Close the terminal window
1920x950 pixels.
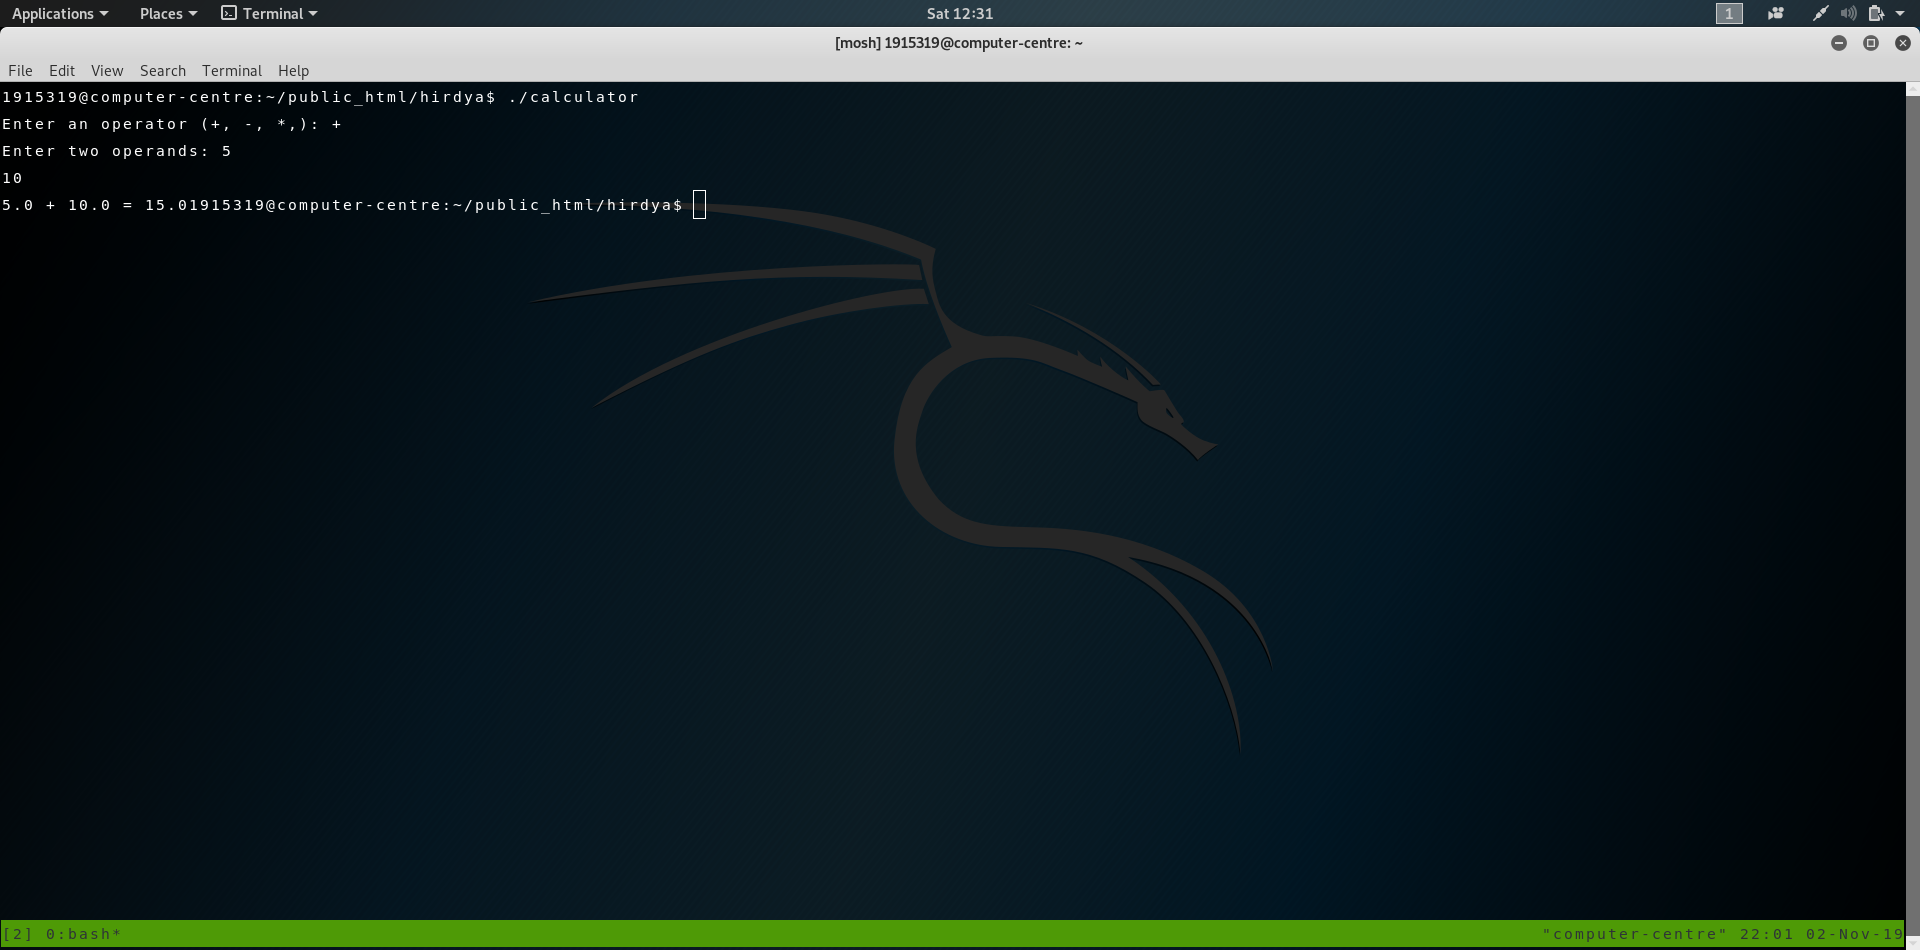click(x=1903, y=43)
